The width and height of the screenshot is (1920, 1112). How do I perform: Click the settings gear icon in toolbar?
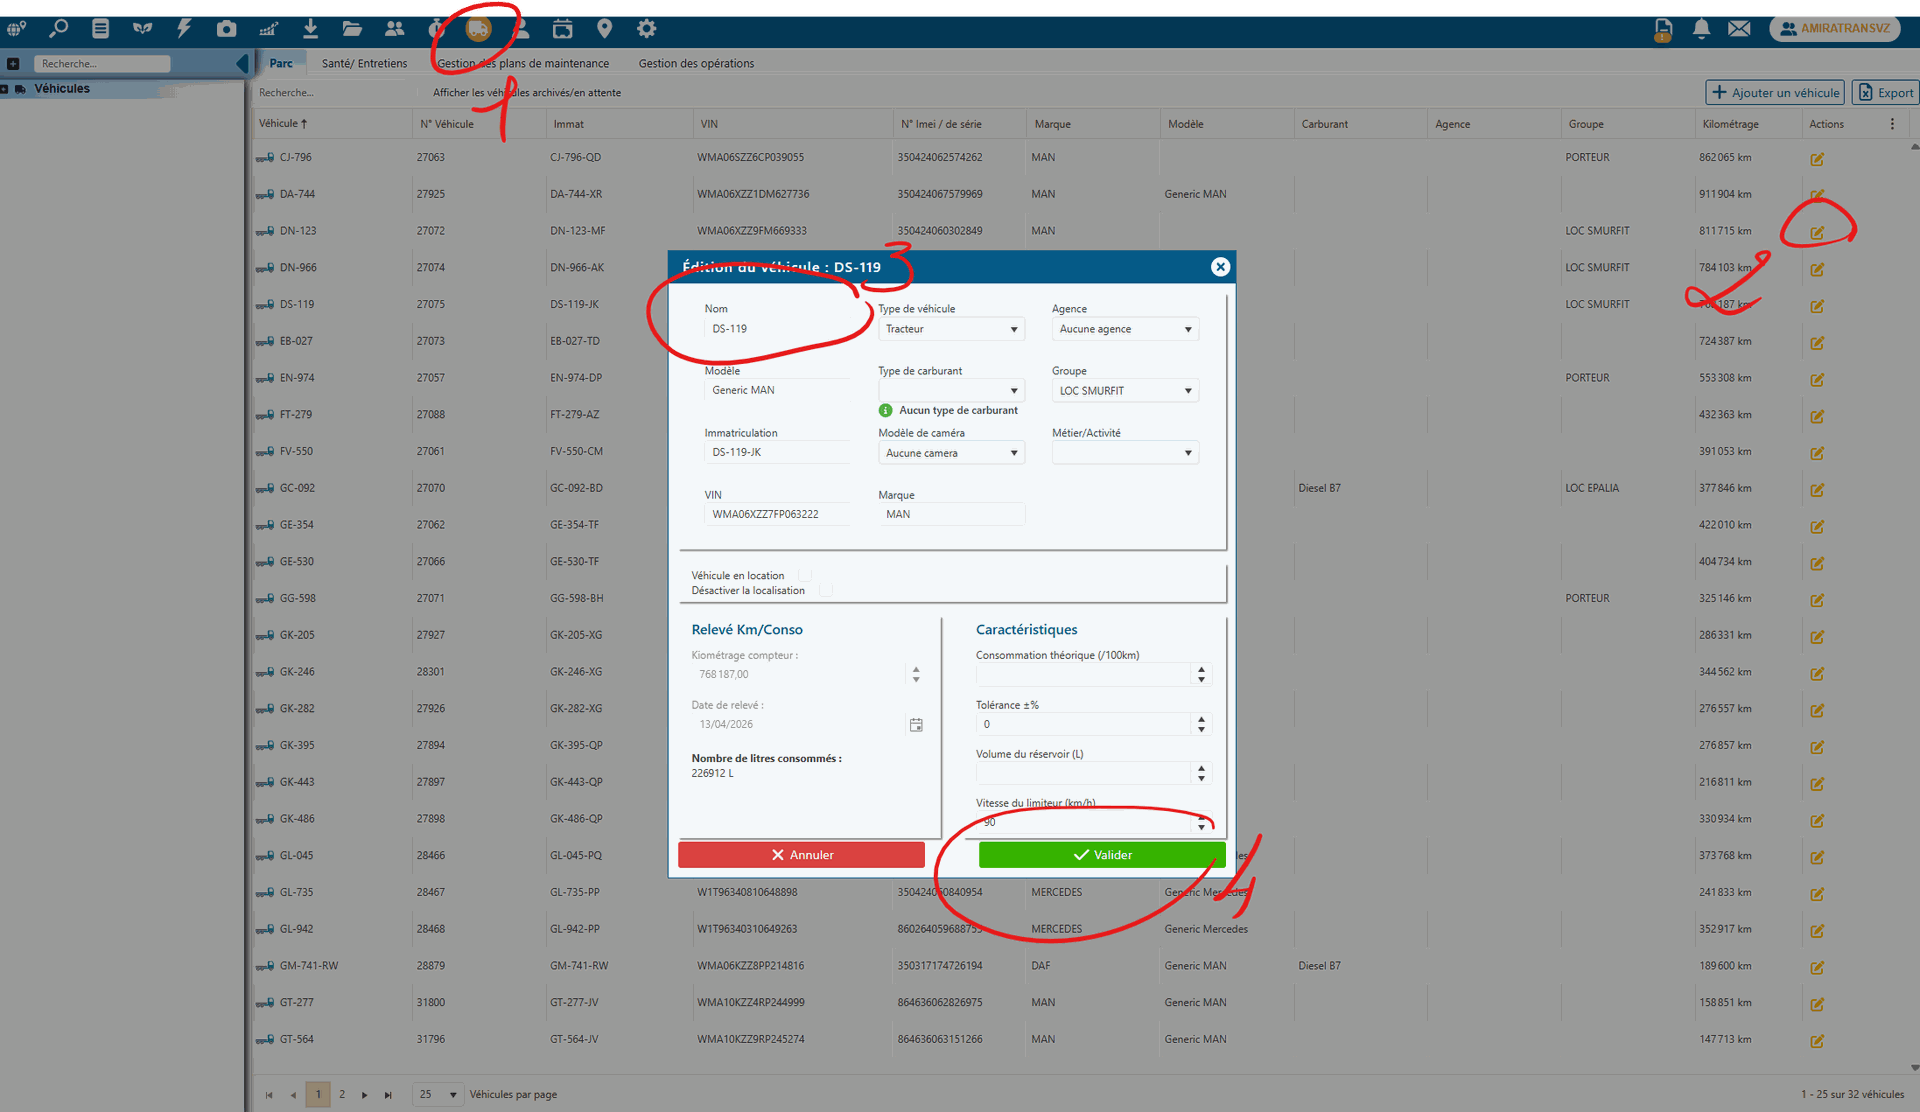(x=647, y=29)
